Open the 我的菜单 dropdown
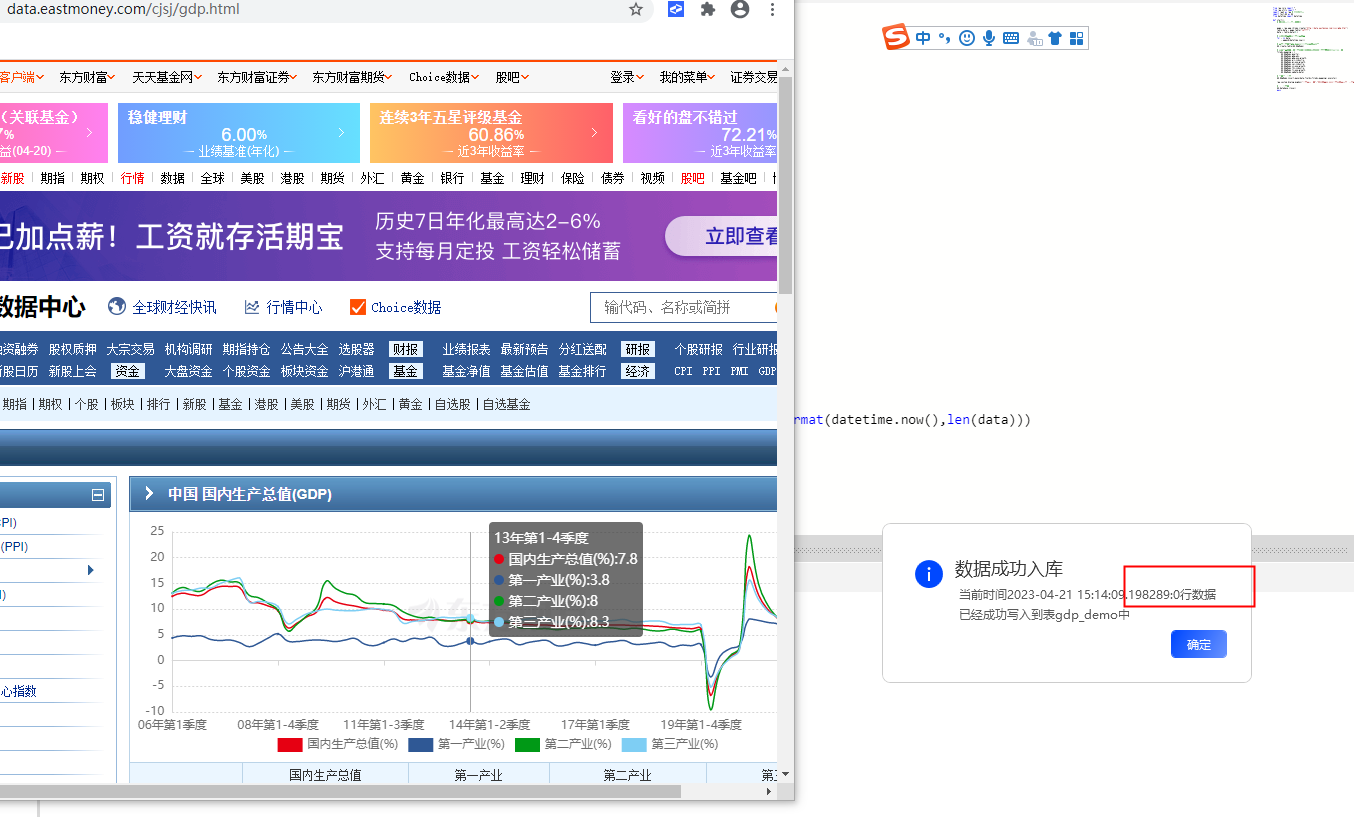 click(687, 77)
